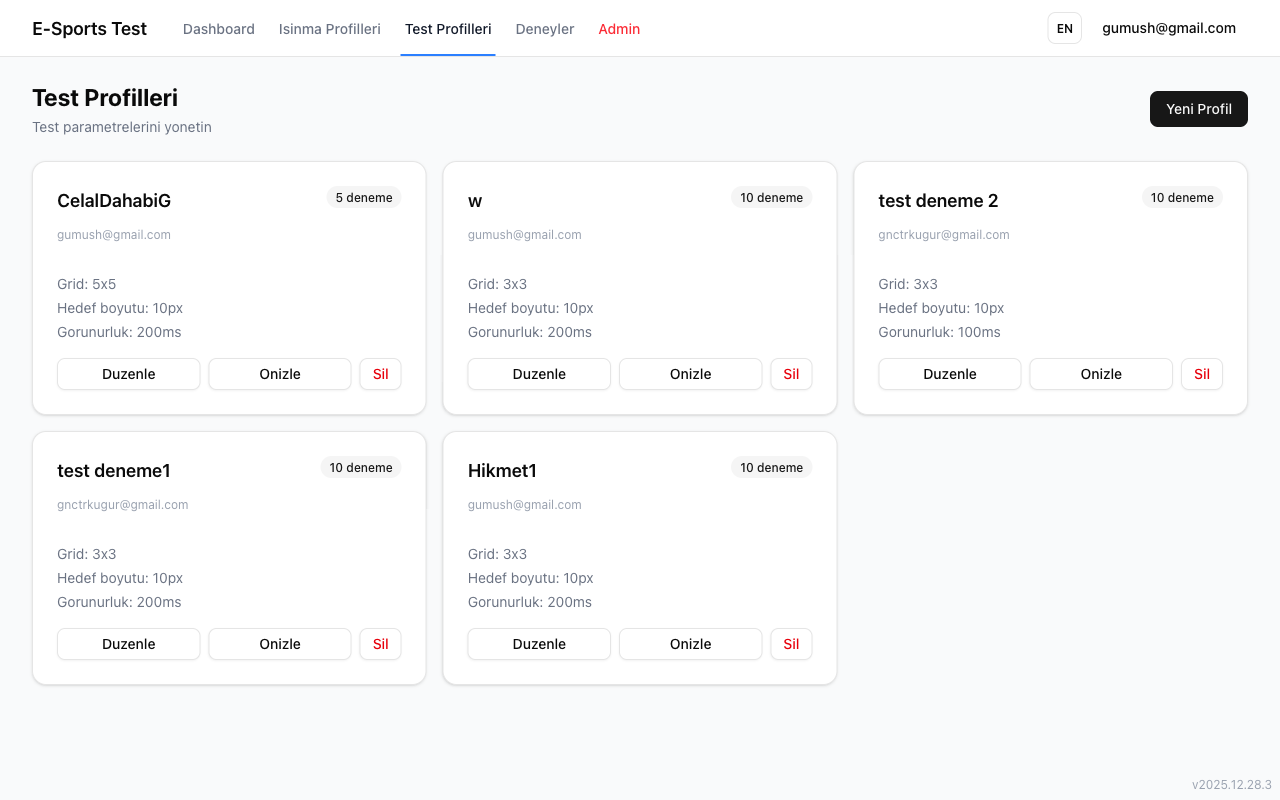Delete the w profile with Sil

coord(791,374)
